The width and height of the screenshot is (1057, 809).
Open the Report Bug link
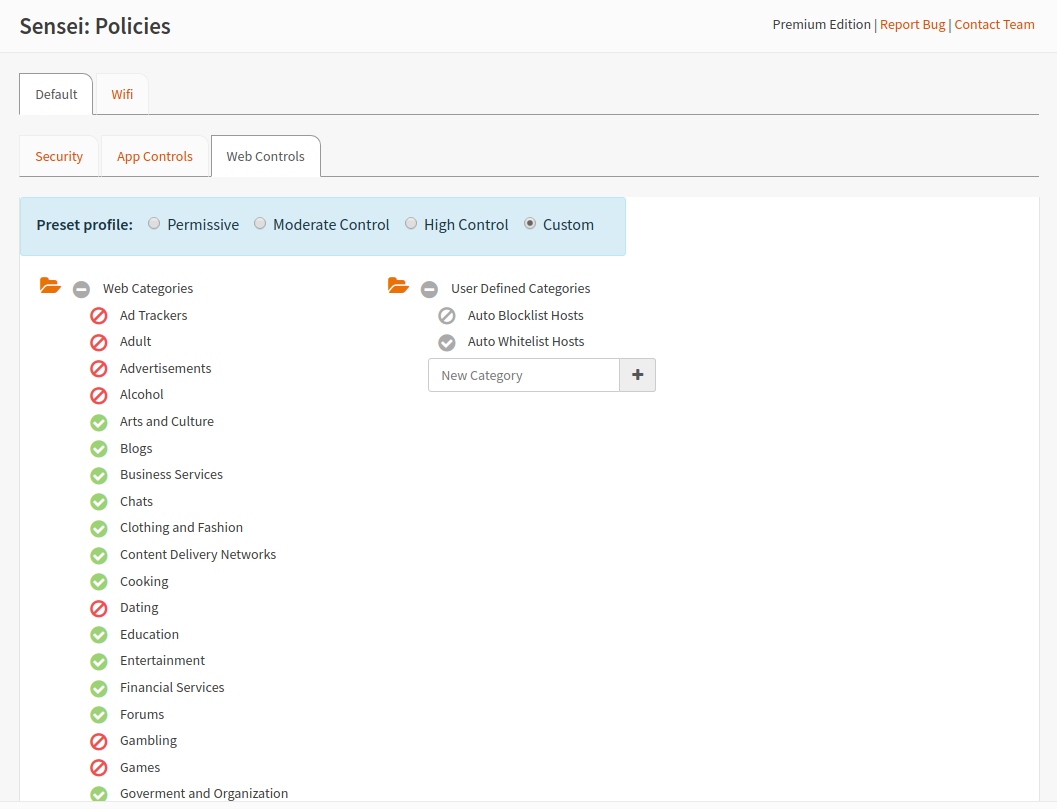[912, 24]
